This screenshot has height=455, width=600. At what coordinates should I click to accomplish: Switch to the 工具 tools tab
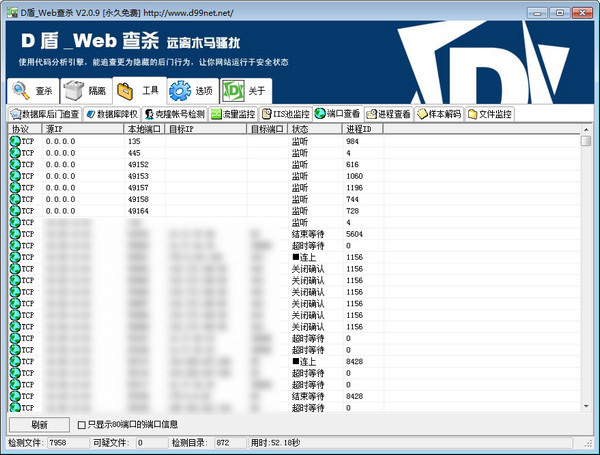pos(140,90)
